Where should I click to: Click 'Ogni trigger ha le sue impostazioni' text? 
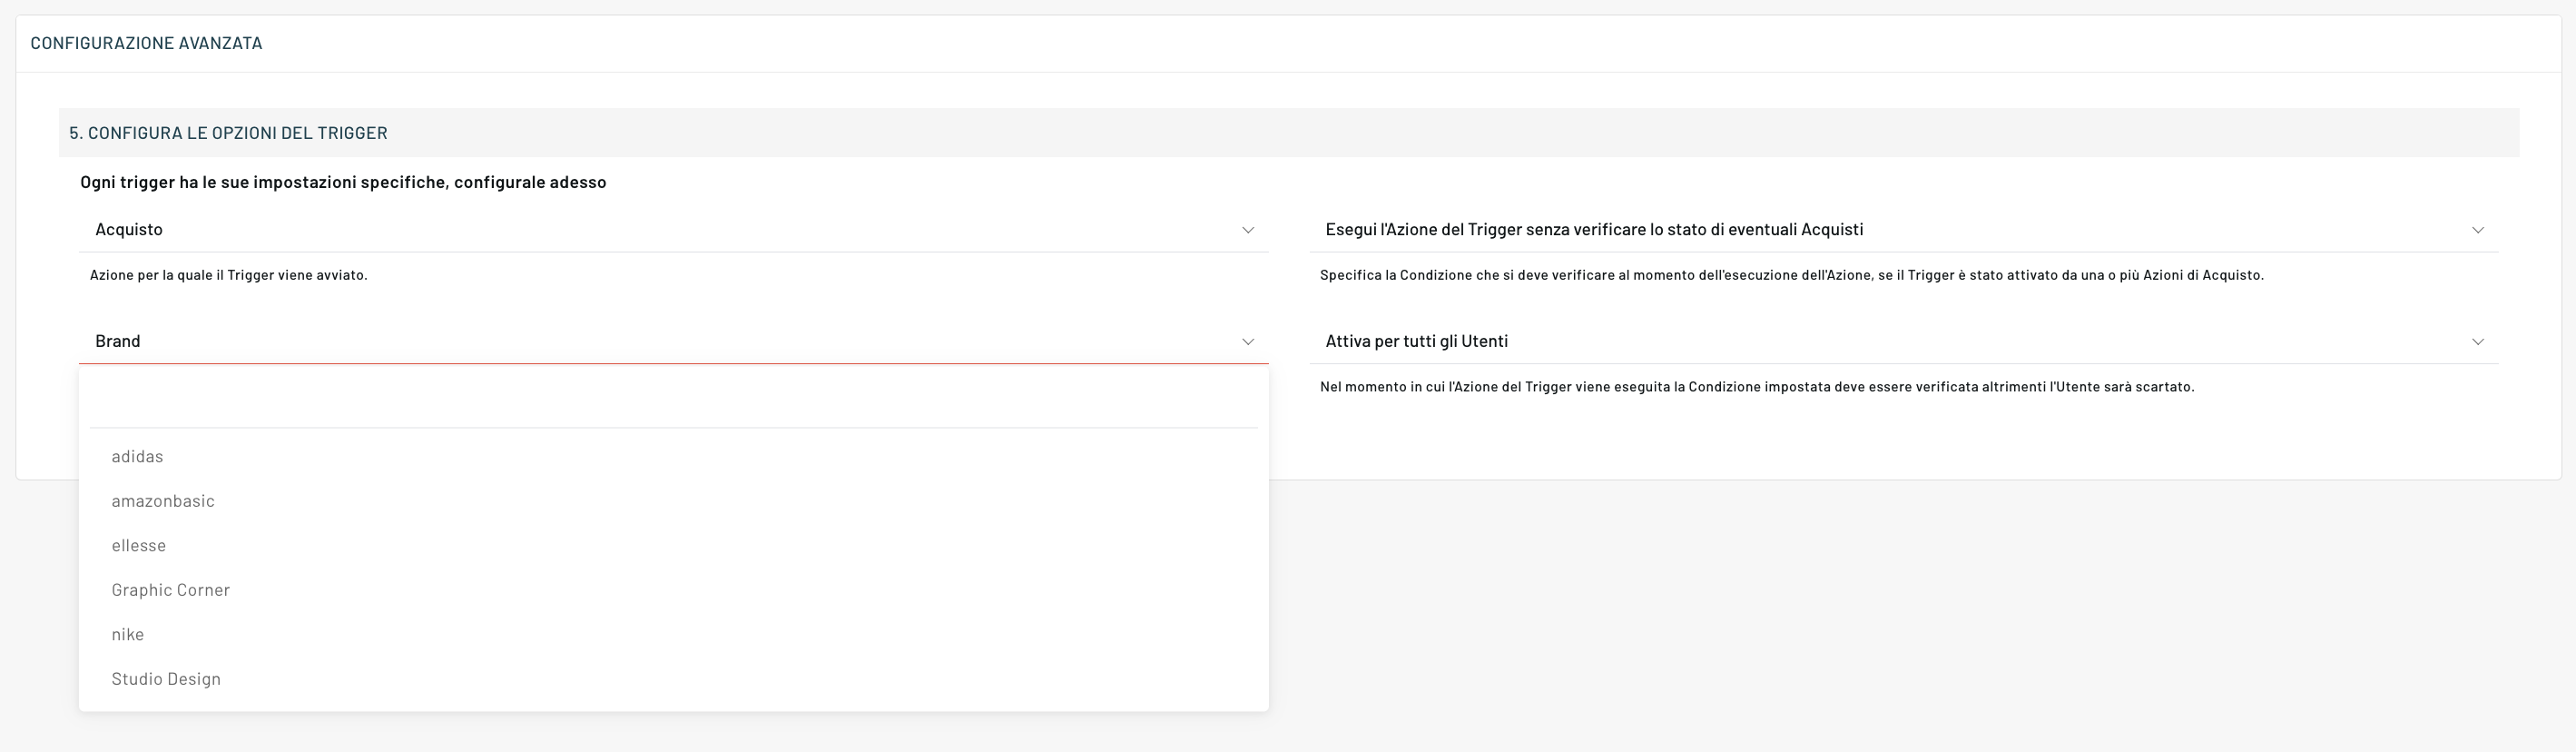(x=343, y=182)
